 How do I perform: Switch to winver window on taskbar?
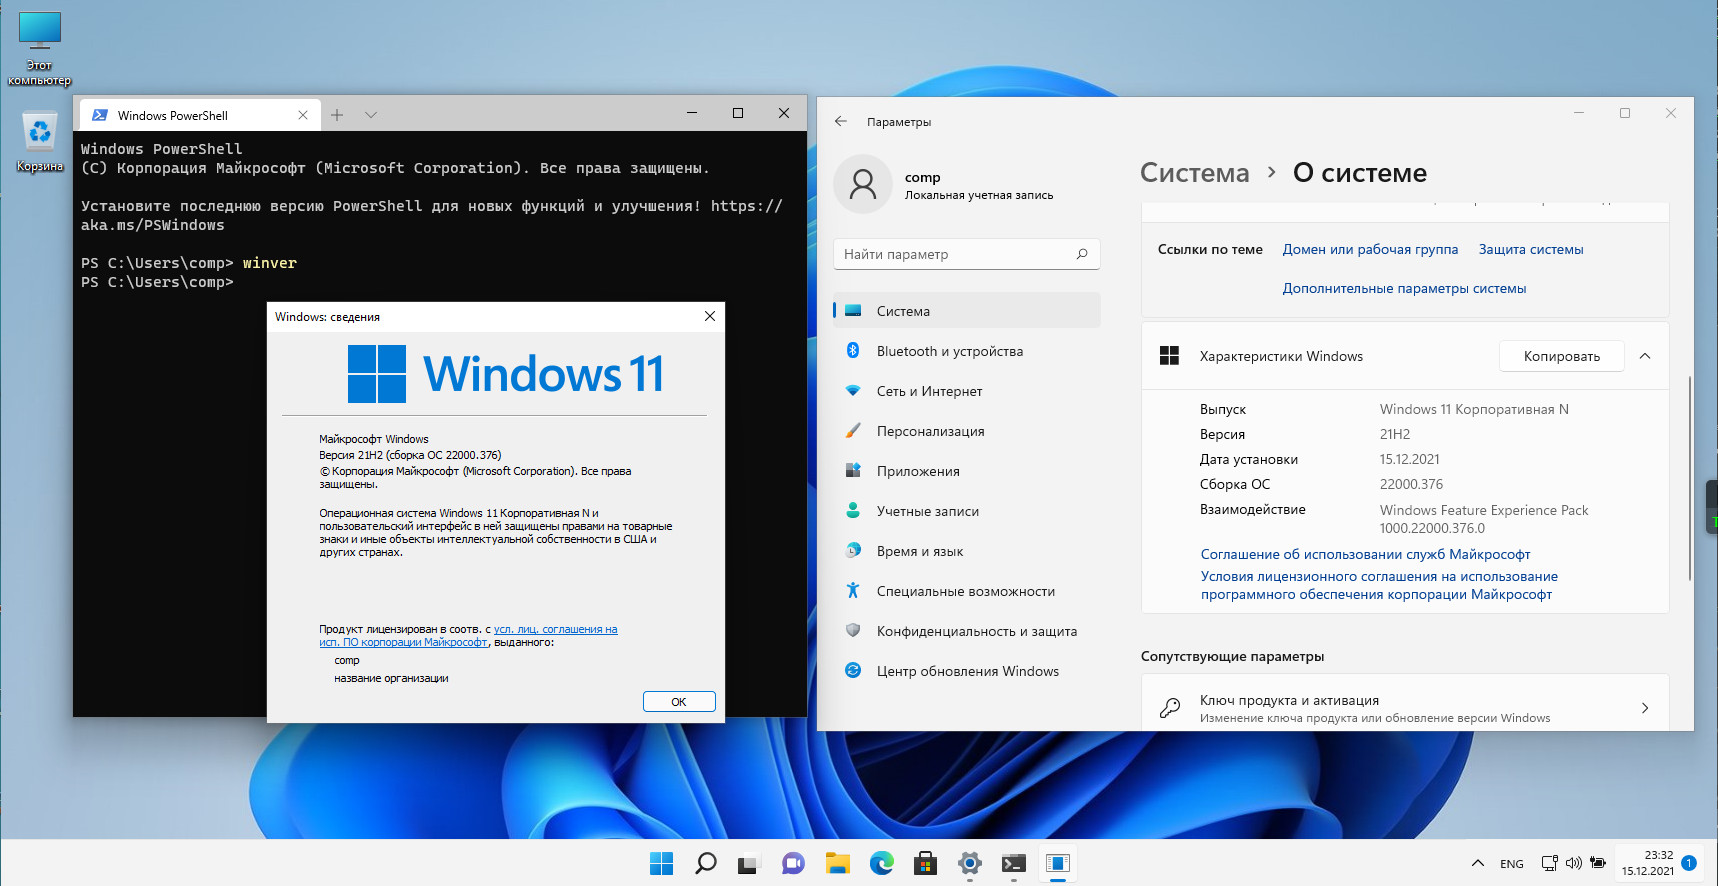[x=1057, y=863]
